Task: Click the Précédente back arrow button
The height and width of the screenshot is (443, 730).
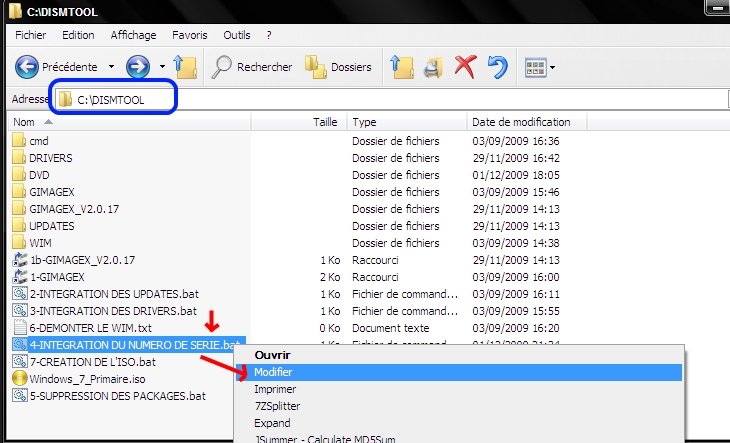Action: point(28,67)
